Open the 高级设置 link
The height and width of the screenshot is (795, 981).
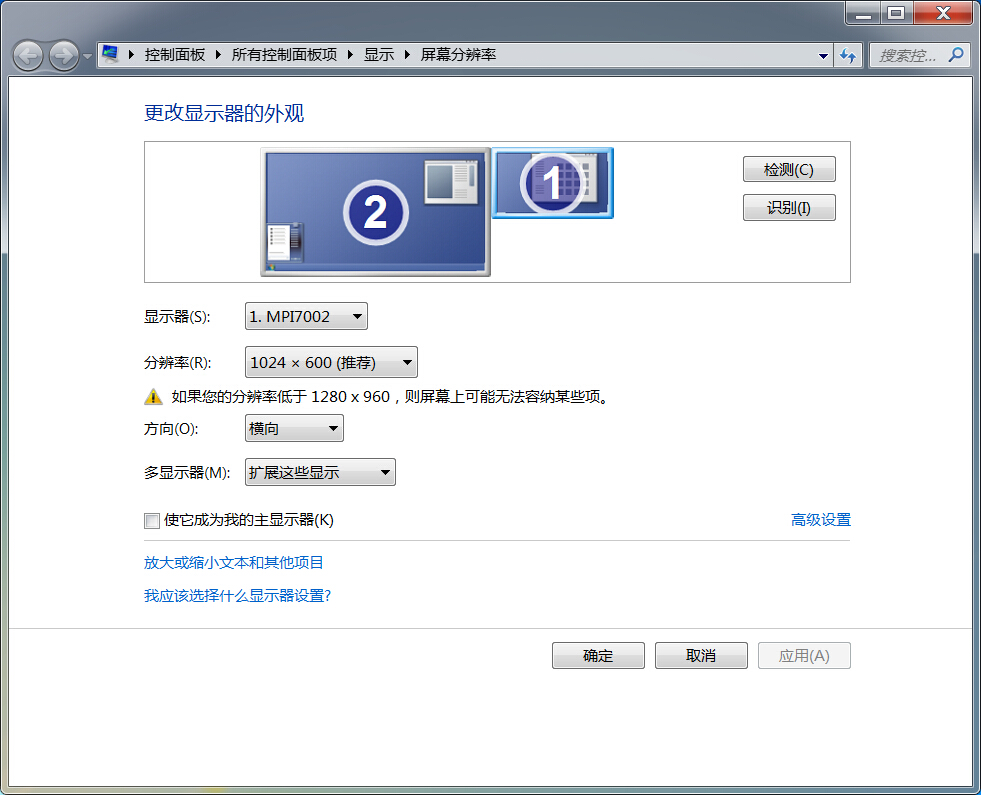(820, 520)
